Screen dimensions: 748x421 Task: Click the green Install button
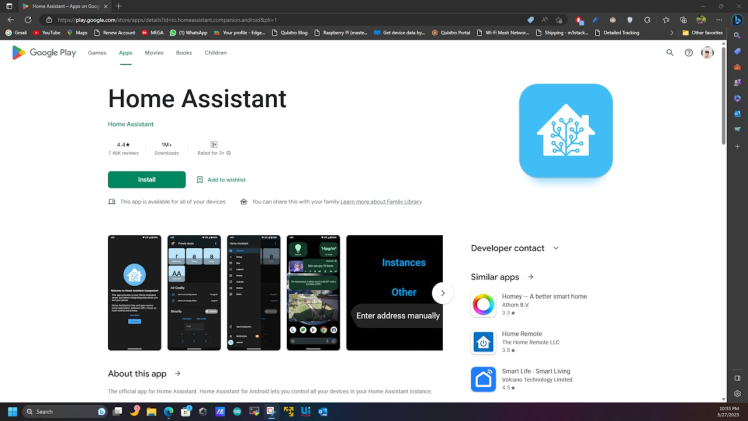point(146,179)
